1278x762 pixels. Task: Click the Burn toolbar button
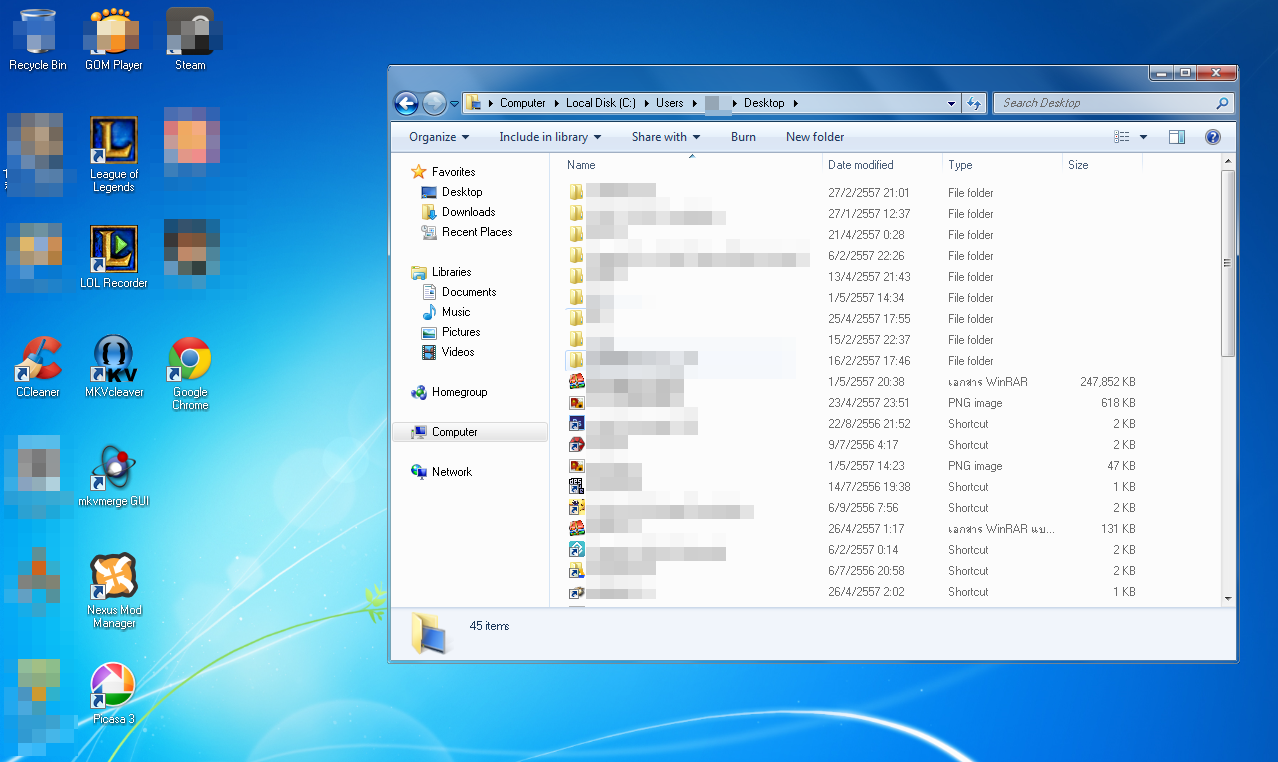(743, 137)
